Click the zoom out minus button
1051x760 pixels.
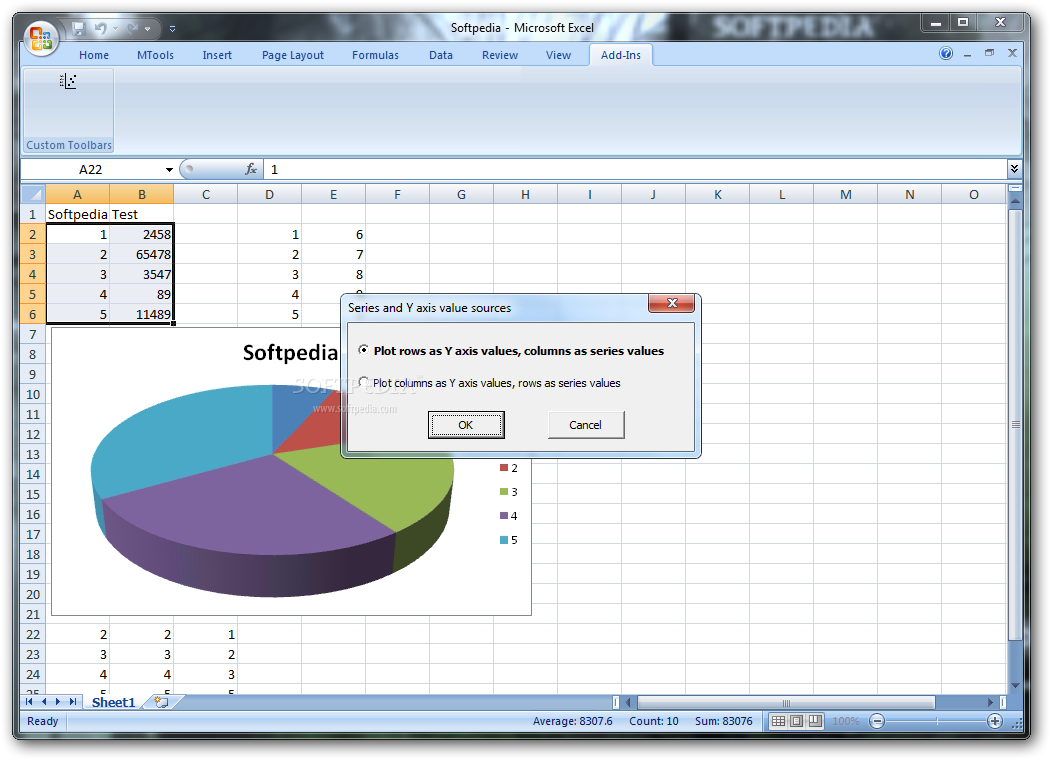[877, 721]
